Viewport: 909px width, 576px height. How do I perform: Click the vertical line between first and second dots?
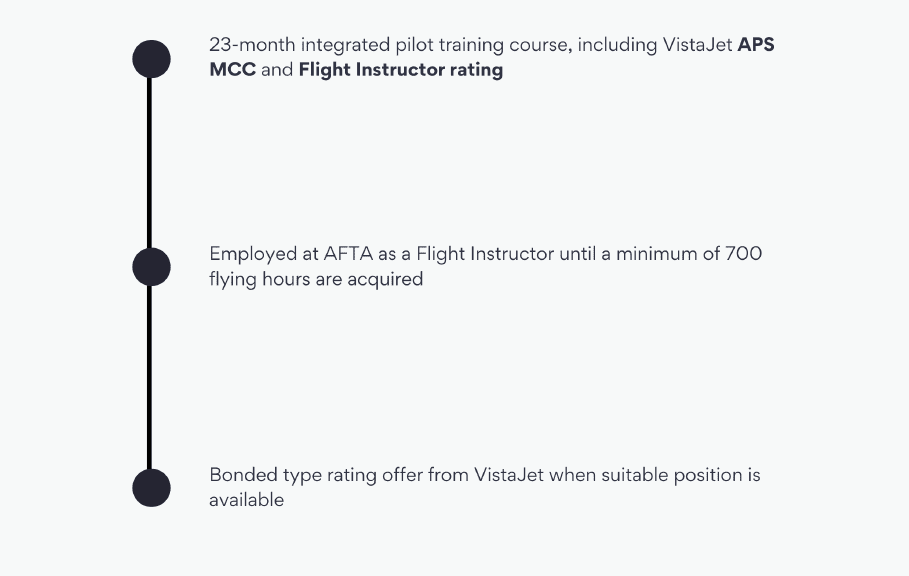click(150, 163)
